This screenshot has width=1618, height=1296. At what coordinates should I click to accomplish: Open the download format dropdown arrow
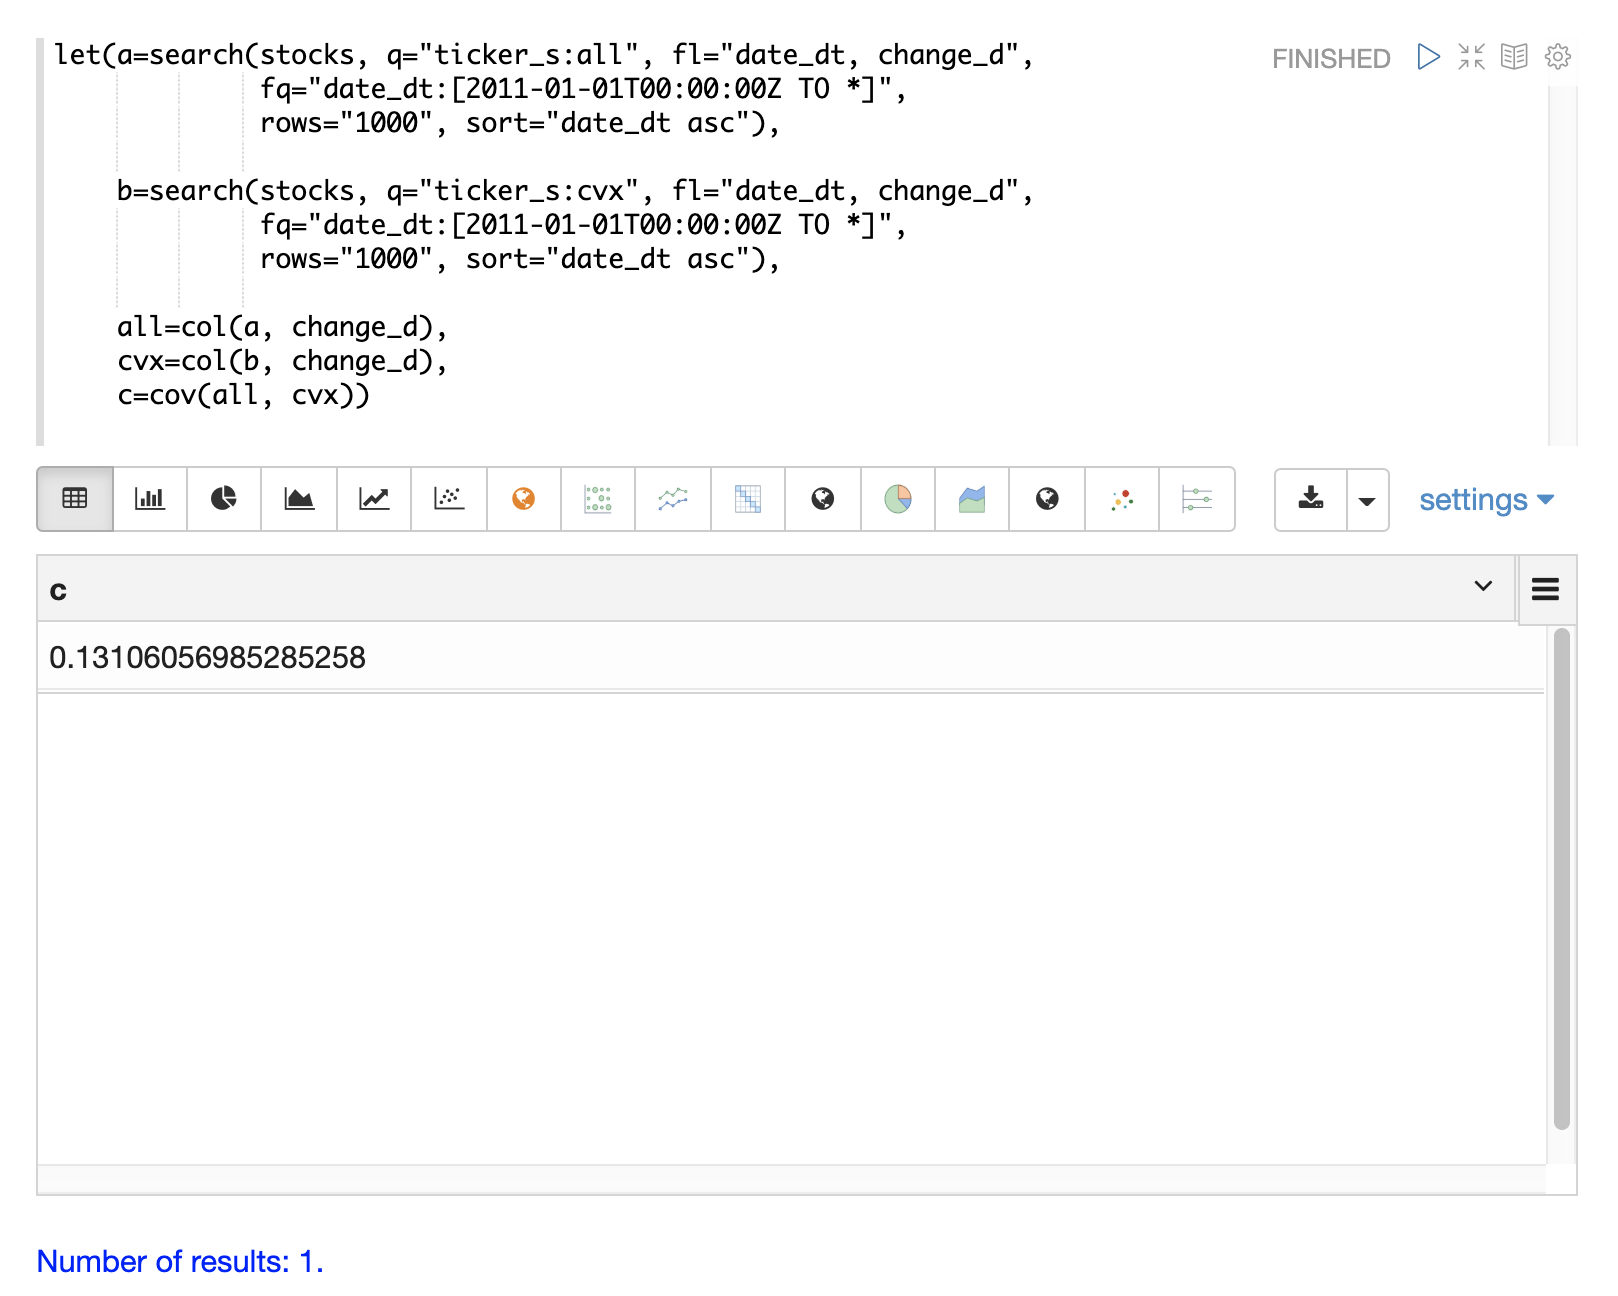click(x=1367, y=500)
